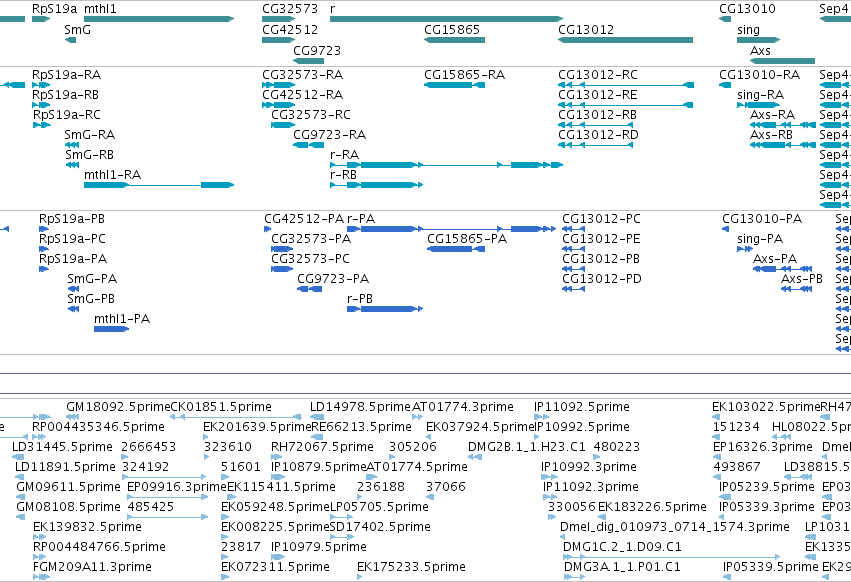The height and width of the screenshot is (582, 851).
Task: Select the r-RA transcript
Action: [x=446, y=165]
